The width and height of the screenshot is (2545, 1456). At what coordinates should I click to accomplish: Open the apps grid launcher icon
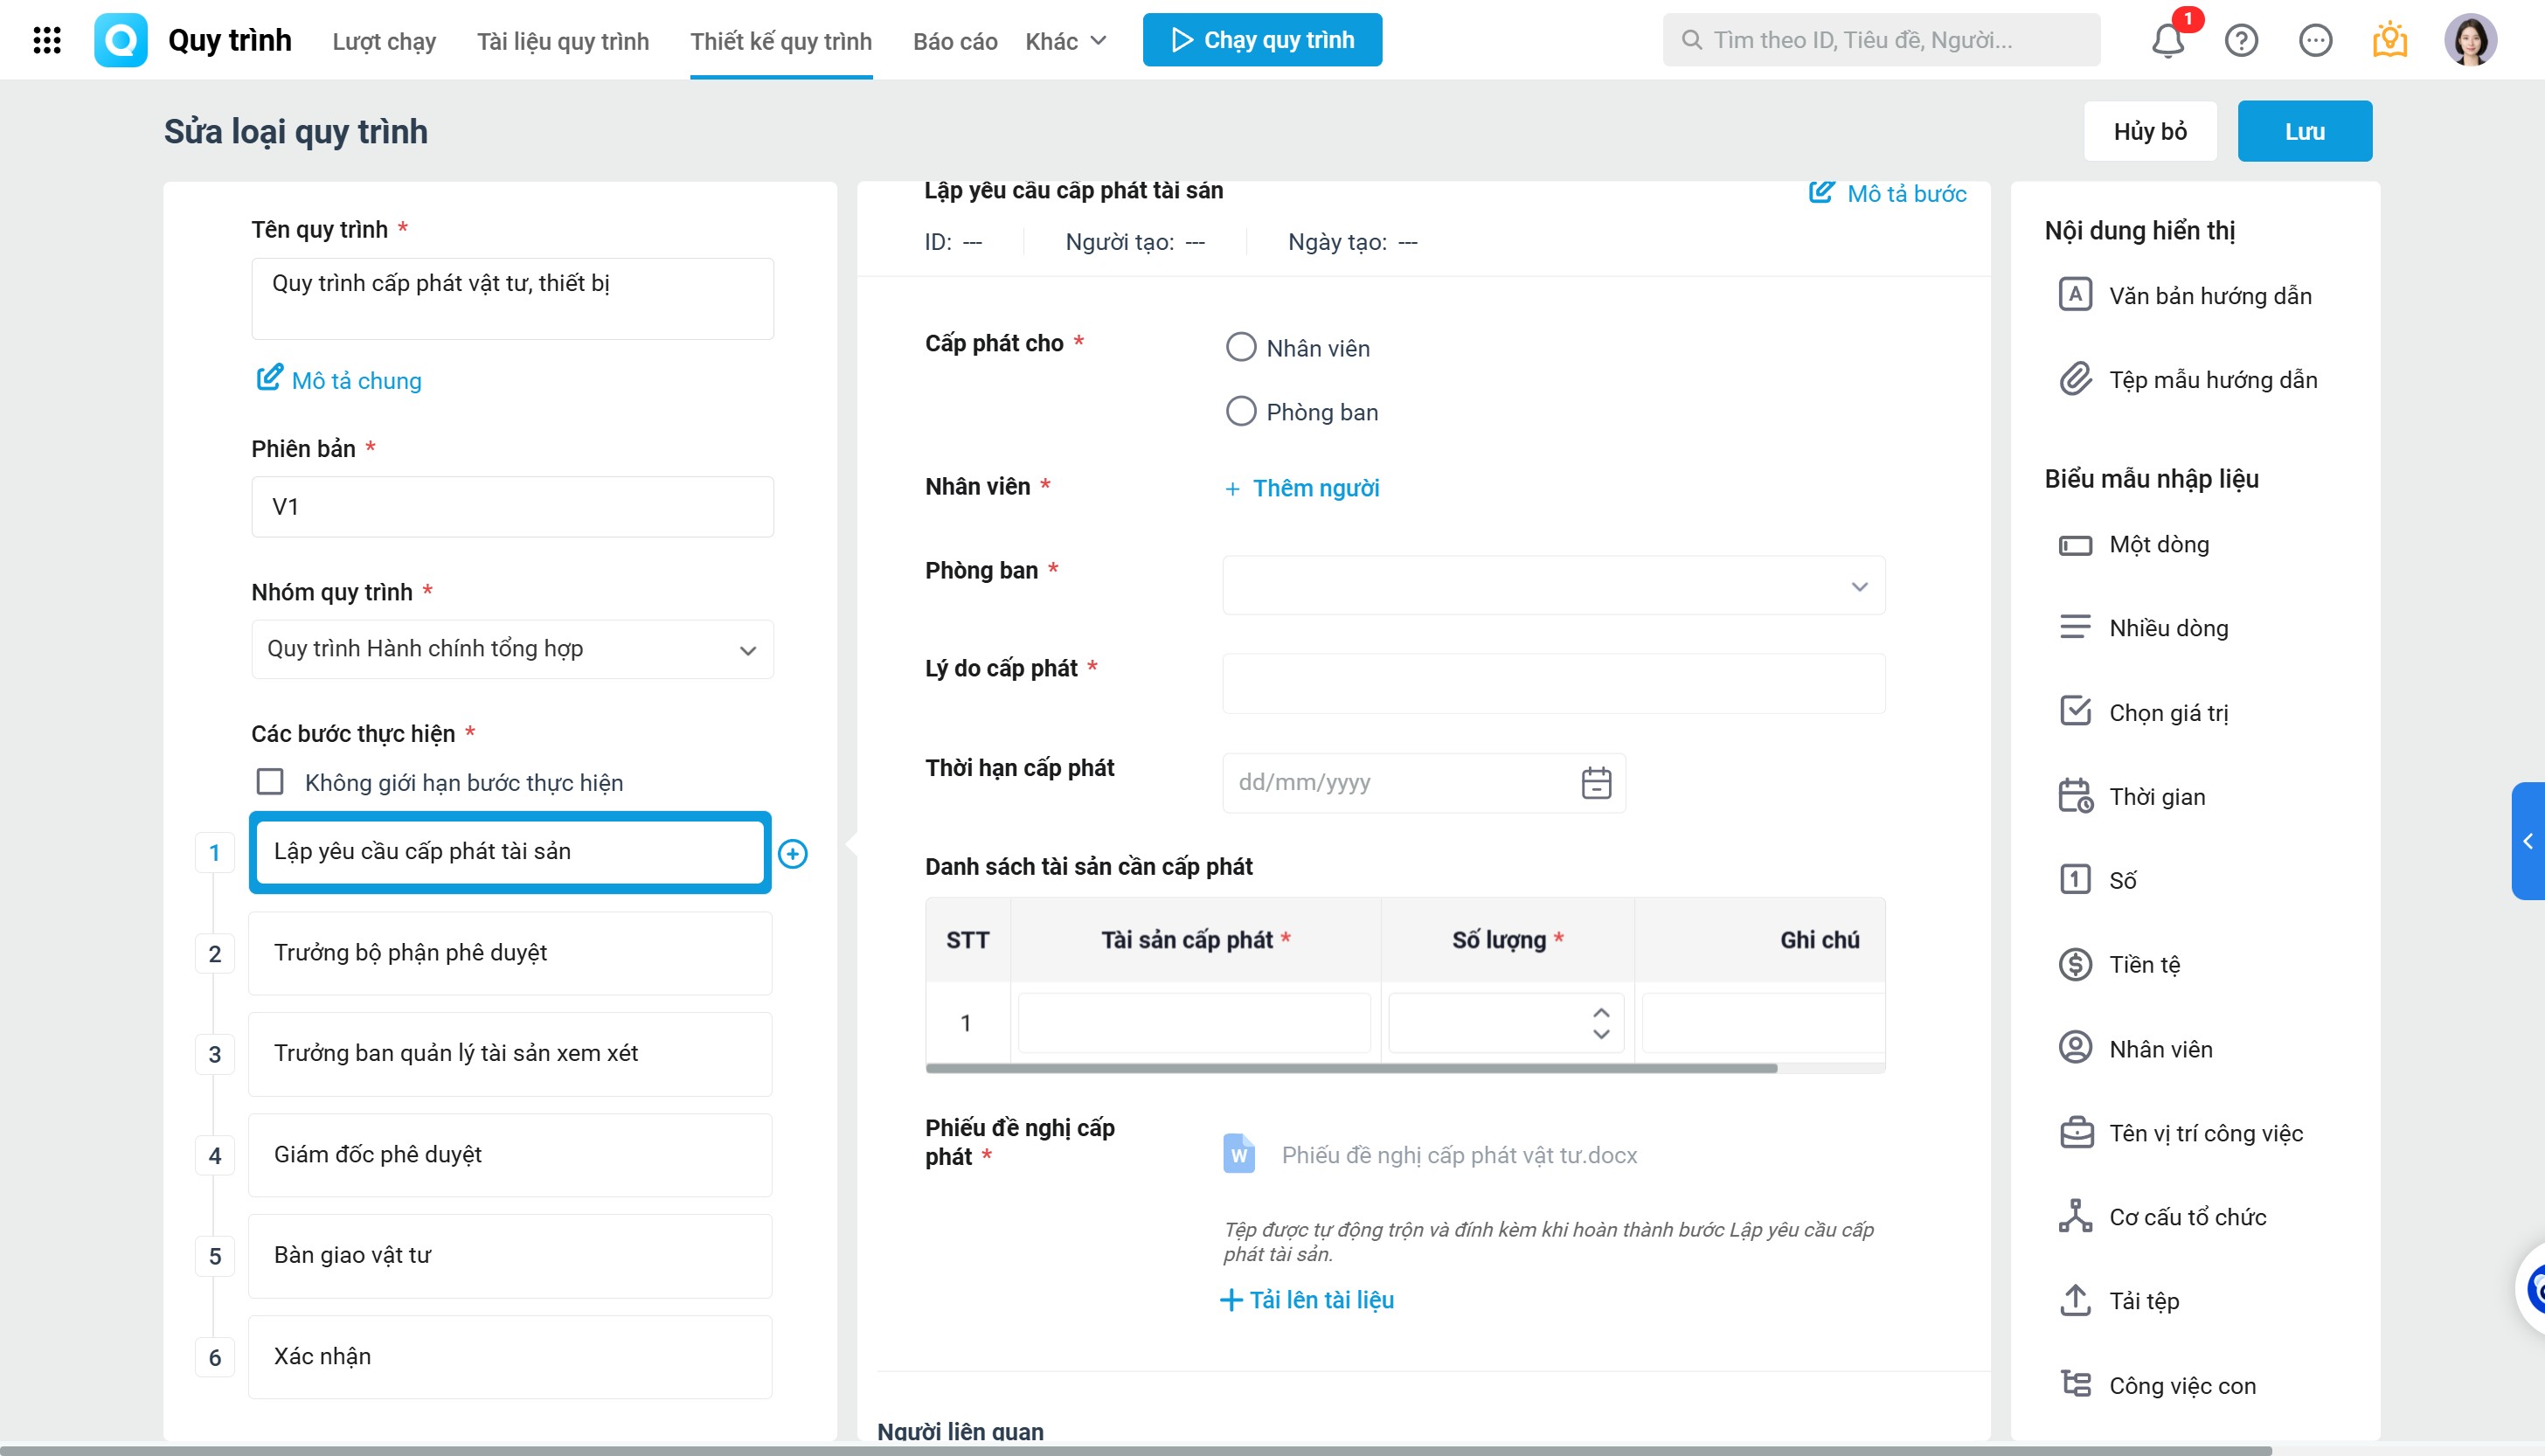(x=47, y=40)
